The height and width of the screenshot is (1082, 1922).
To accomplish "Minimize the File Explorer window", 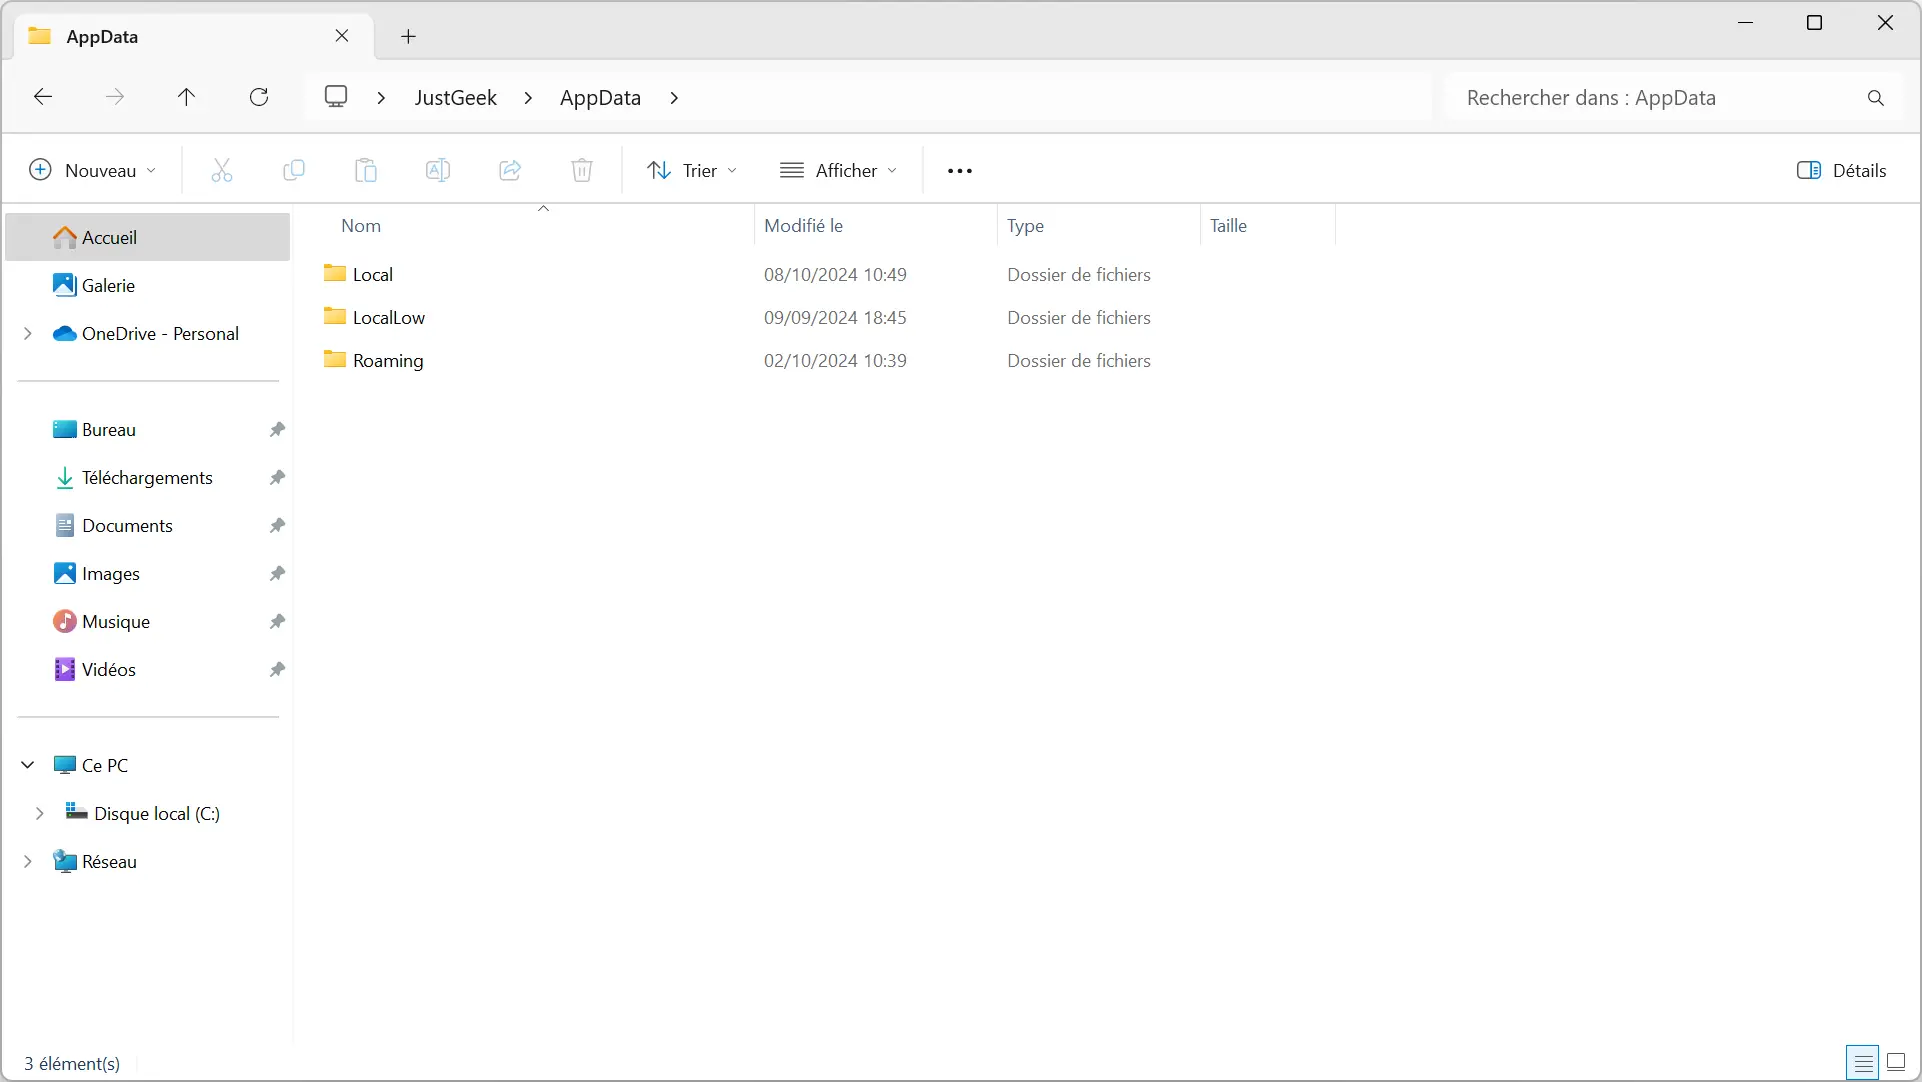I will click(1746, 23).
